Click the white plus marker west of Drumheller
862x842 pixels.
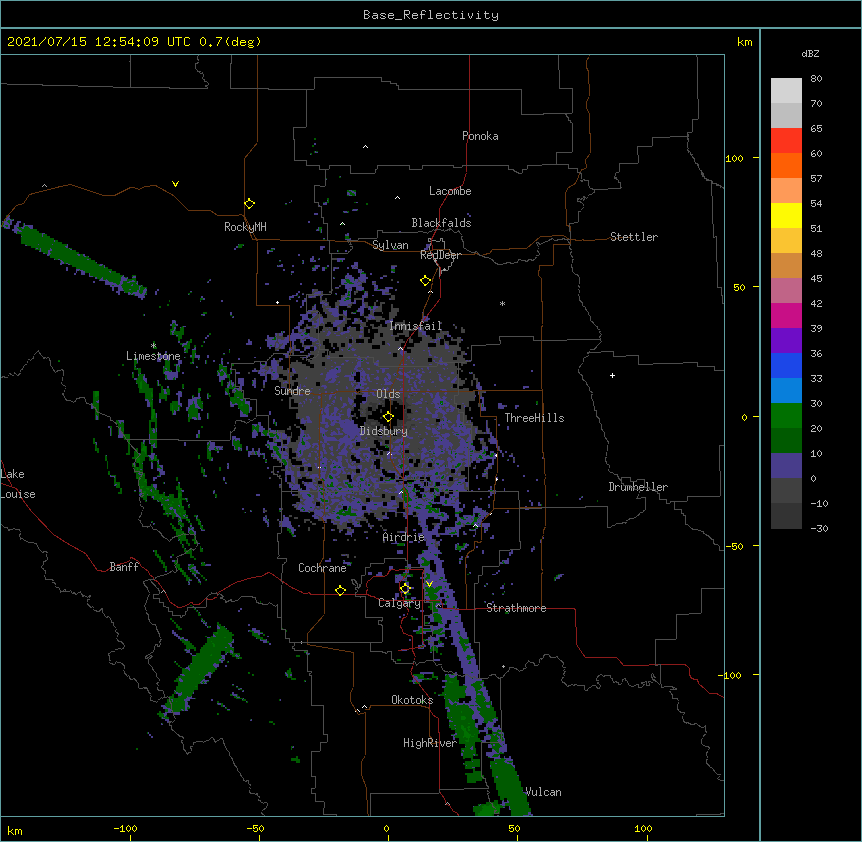click(612, 375)
